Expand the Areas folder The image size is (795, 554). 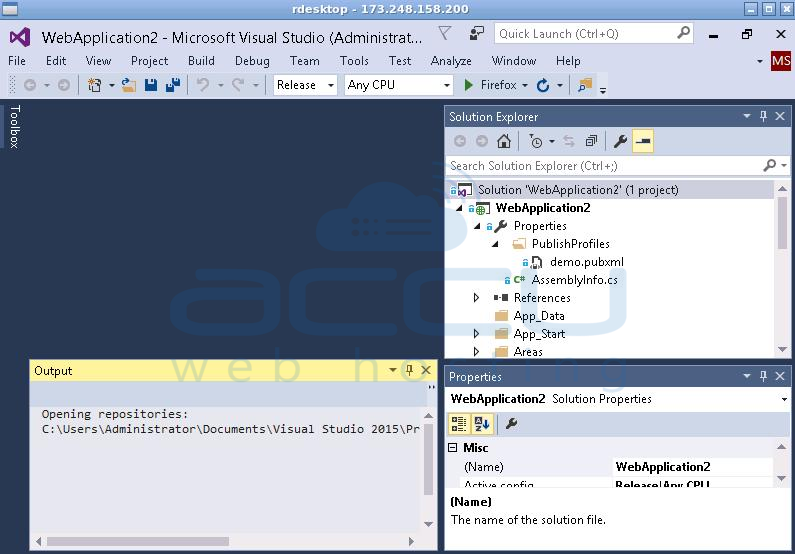476,351
